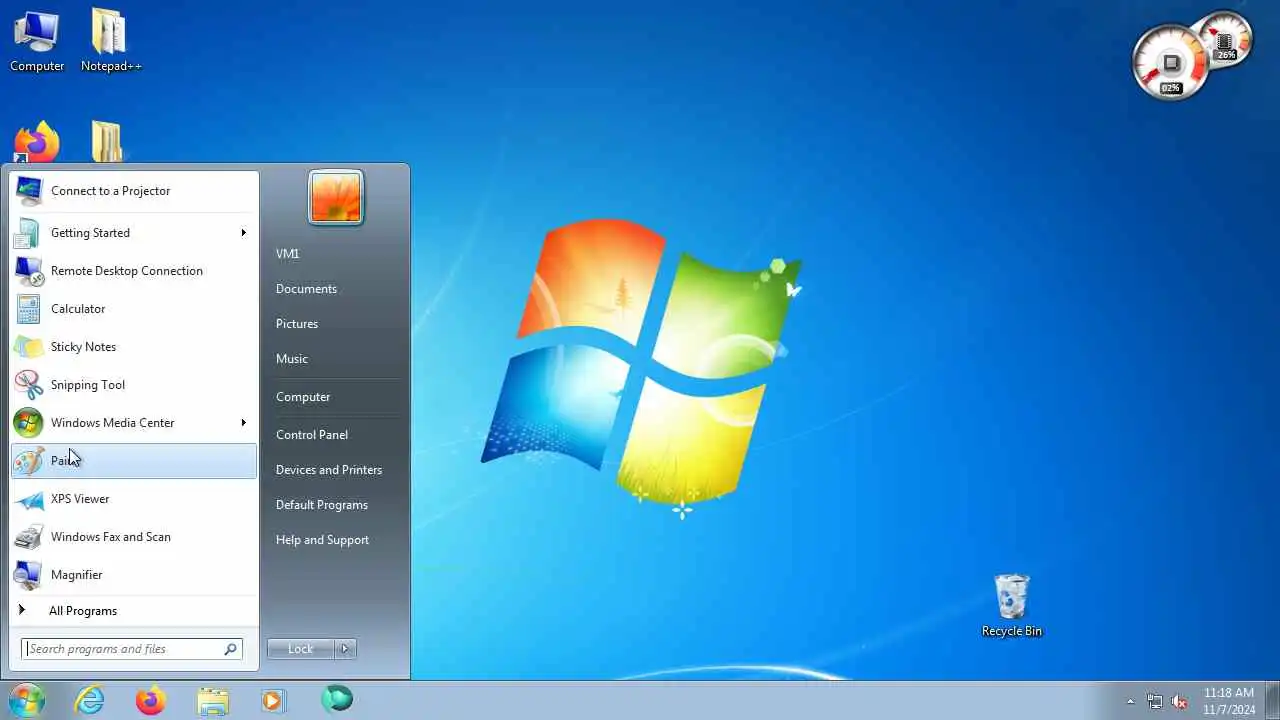The width and height of the screenshot is (1280, 720).
Task: Click the Start orb button
Action: click(x=27, y=700)
